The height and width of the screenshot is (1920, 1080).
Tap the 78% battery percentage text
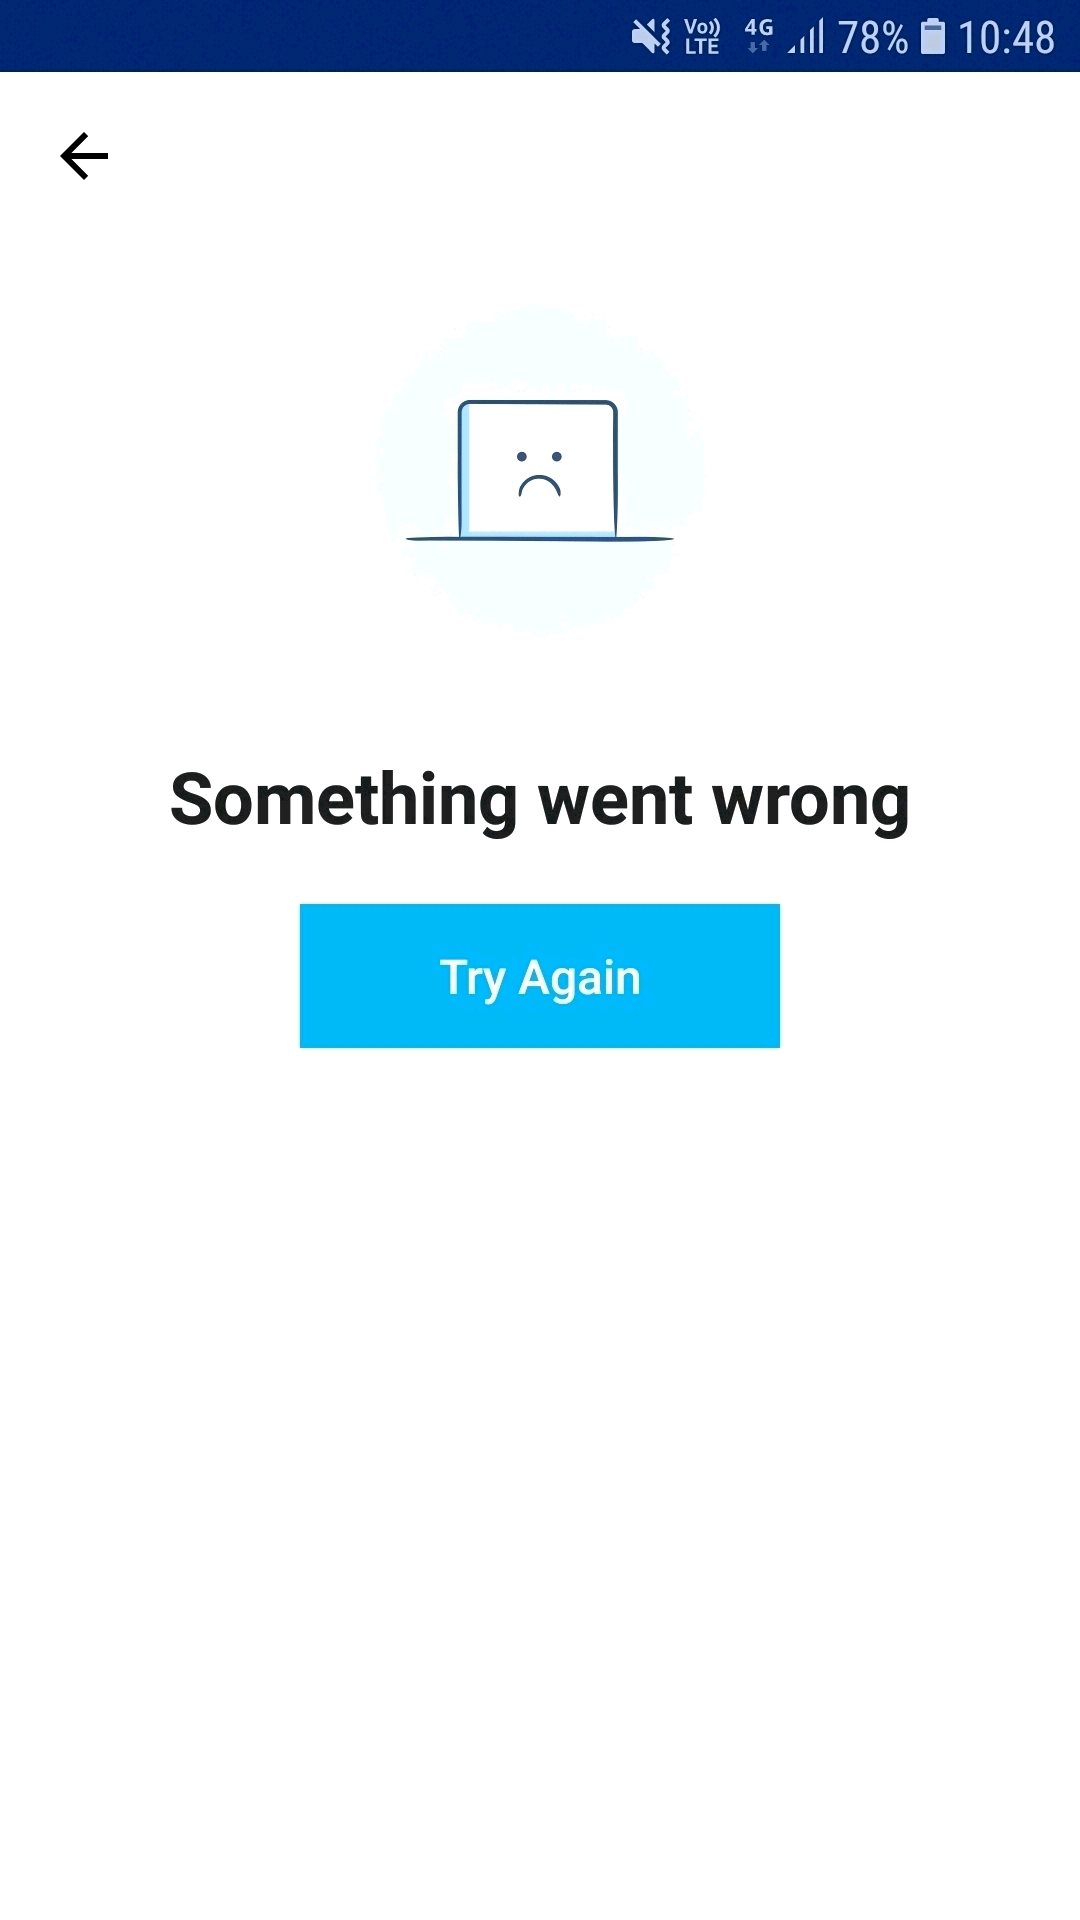pyautogui.click(x=873, y=38)
